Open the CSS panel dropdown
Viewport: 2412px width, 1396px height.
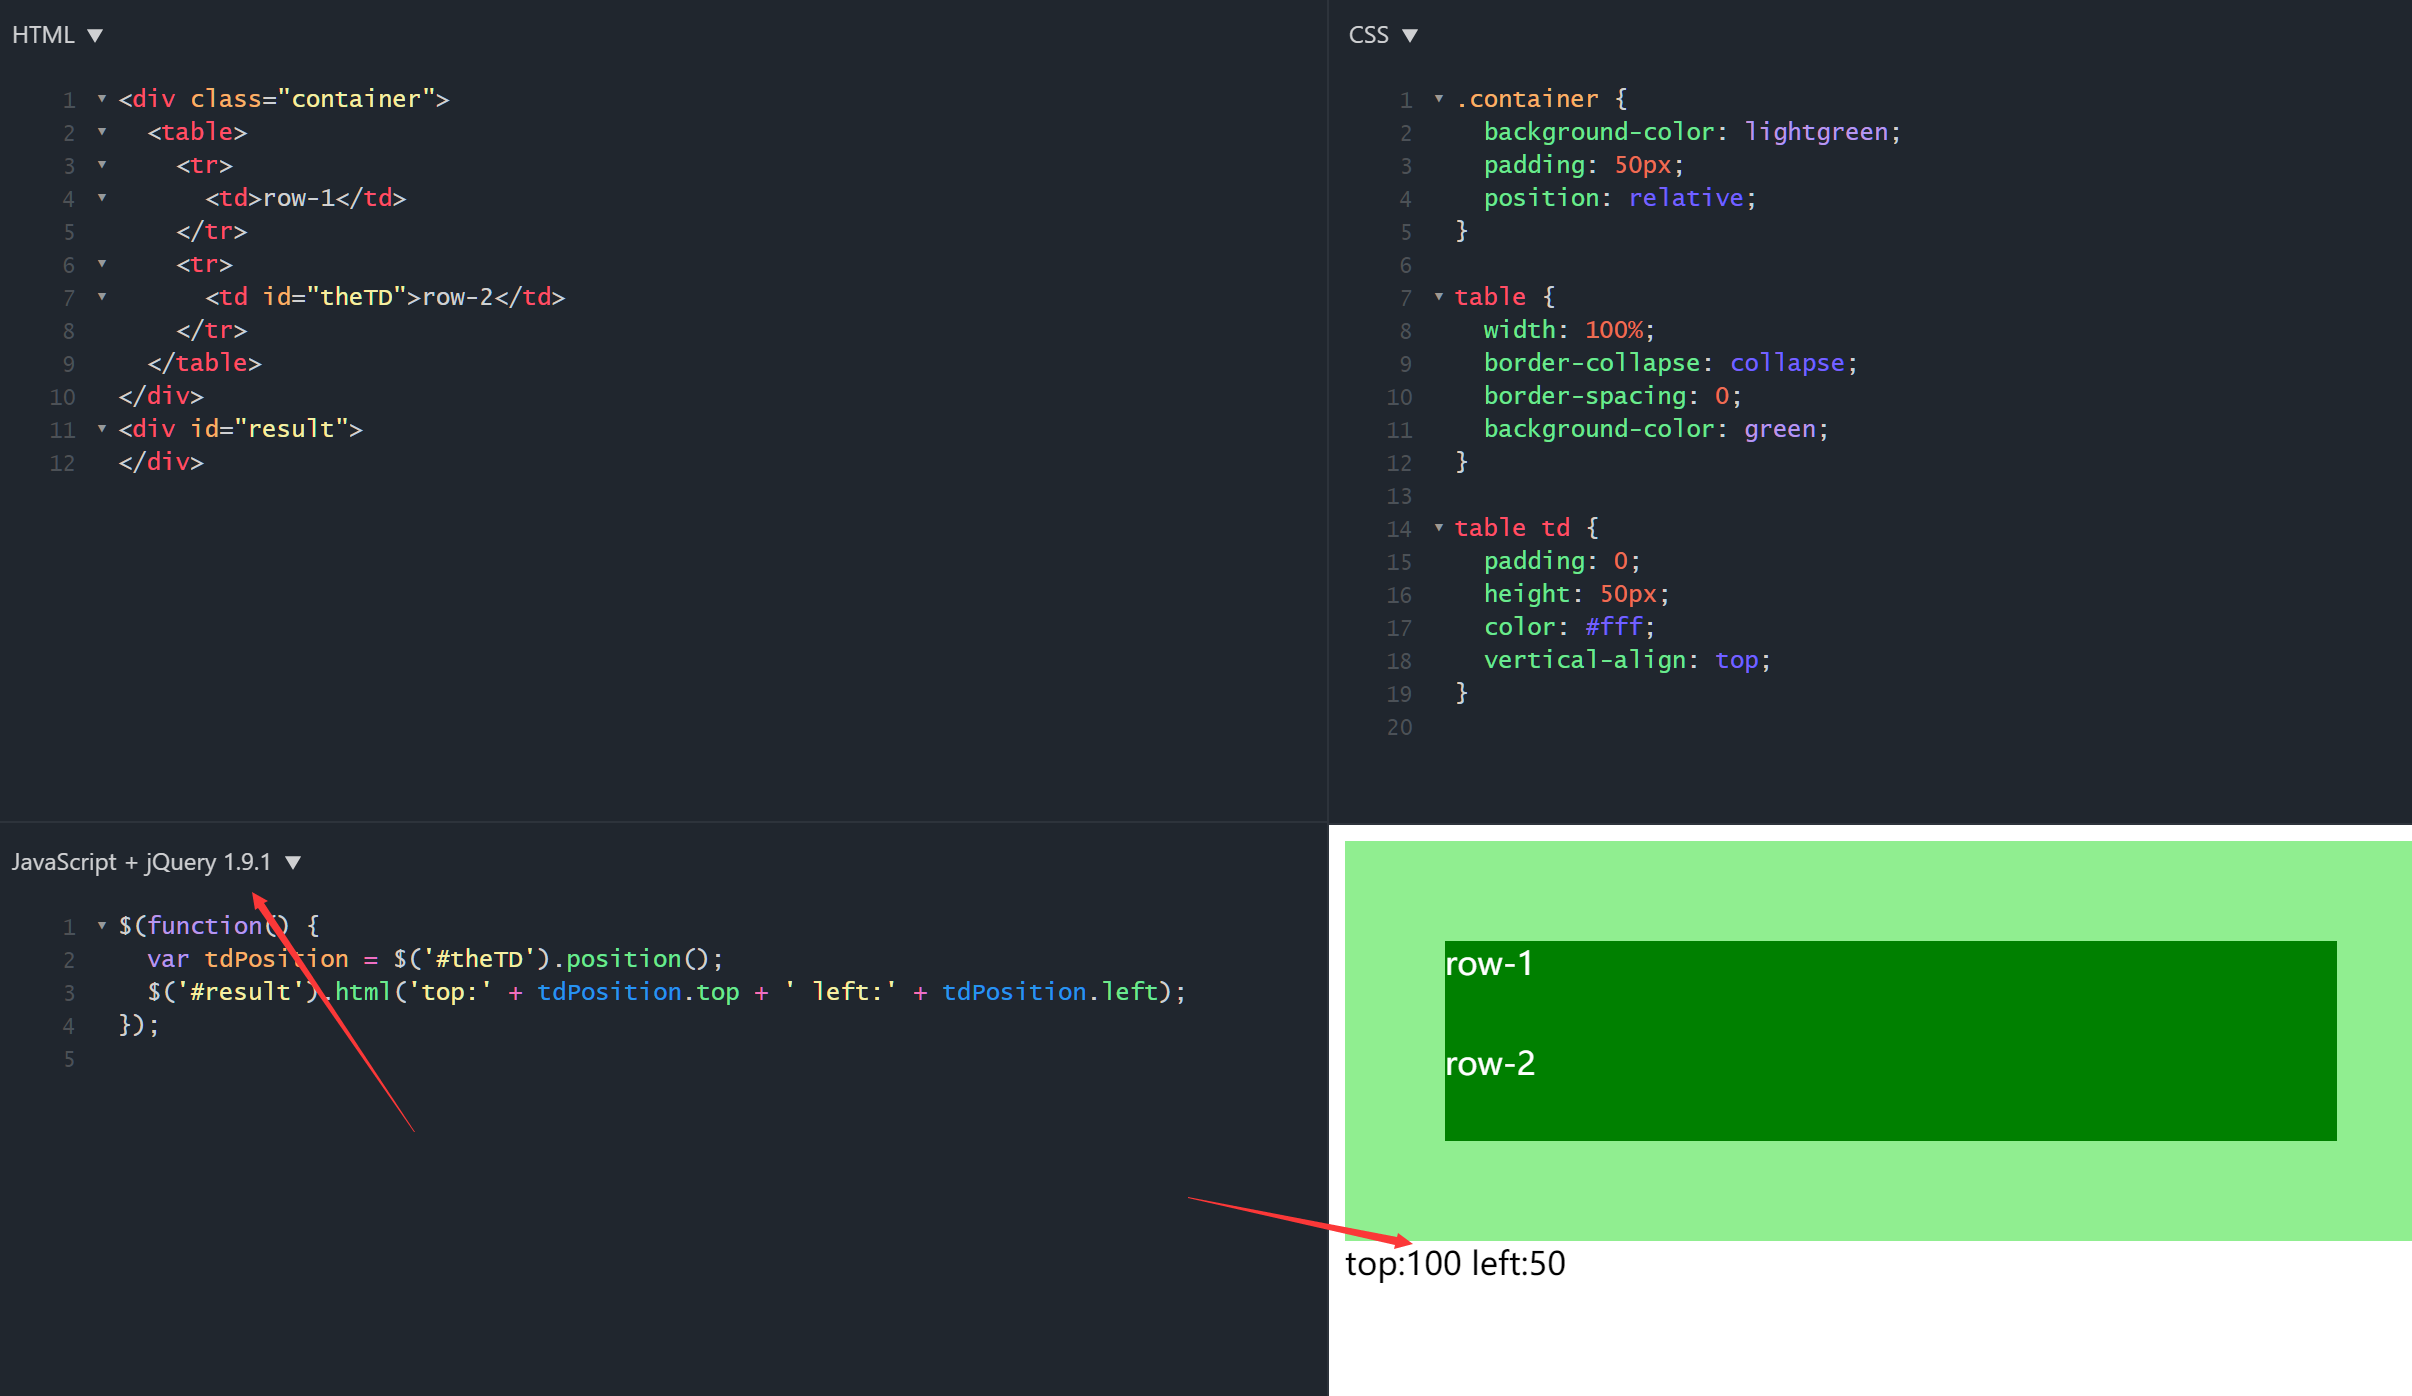tap(1383, 35)
